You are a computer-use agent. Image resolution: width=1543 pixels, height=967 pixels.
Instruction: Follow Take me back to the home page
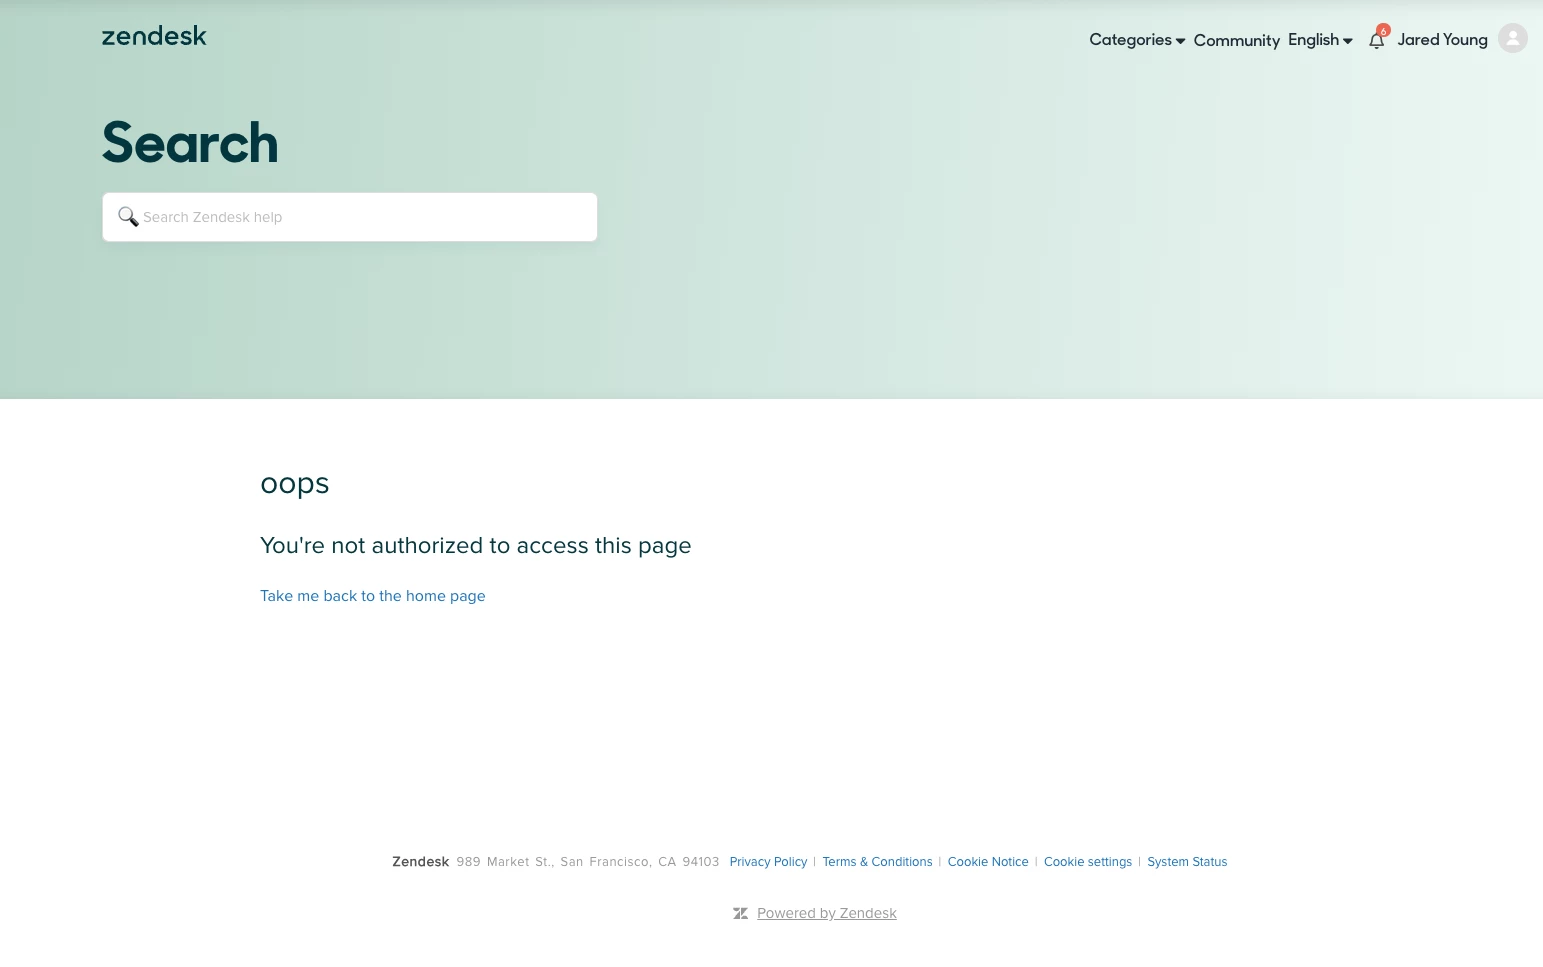pos(372,596)
